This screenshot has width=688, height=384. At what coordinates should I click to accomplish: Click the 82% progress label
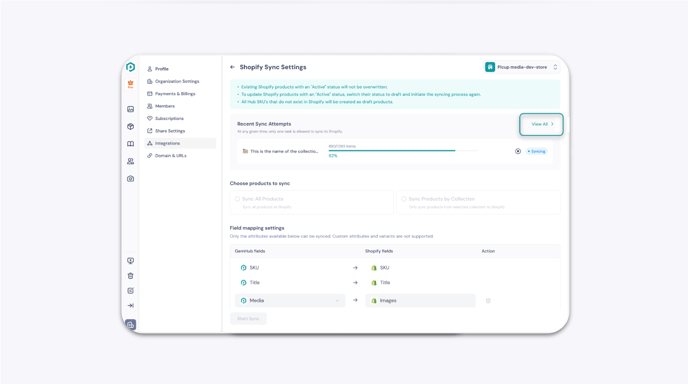tap(333, 156)
